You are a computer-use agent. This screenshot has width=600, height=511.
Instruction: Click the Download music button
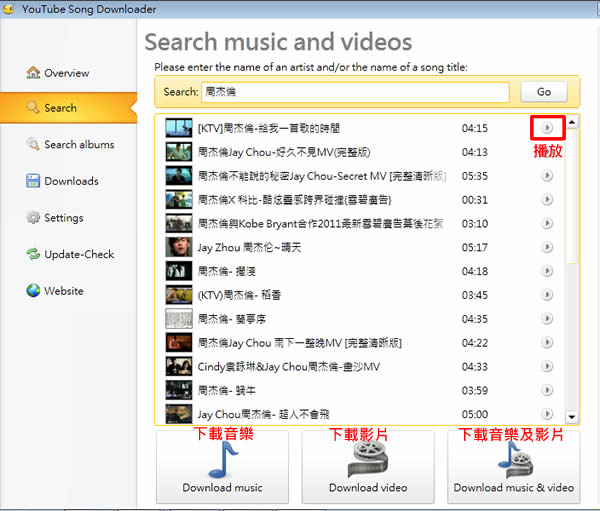(x=222, y=467)
